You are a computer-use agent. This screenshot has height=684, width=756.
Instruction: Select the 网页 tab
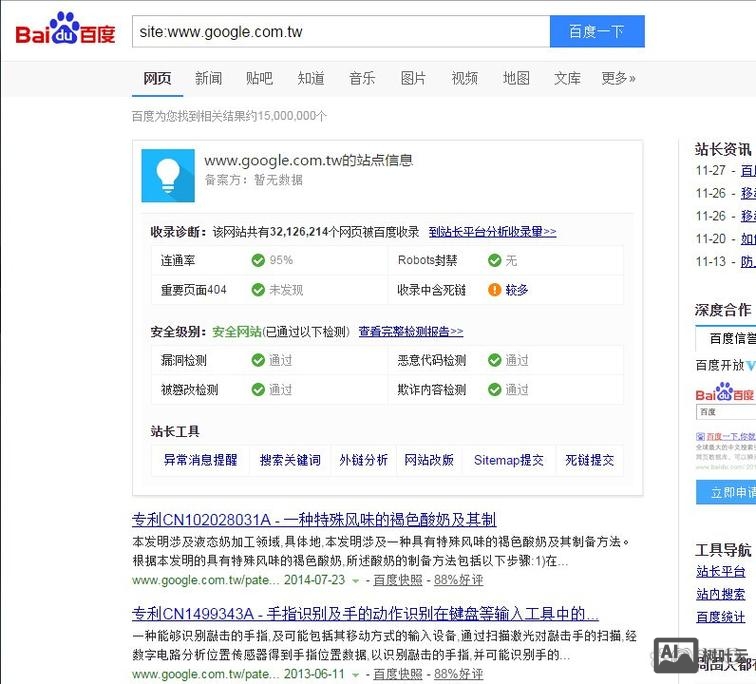click(157, 78)
